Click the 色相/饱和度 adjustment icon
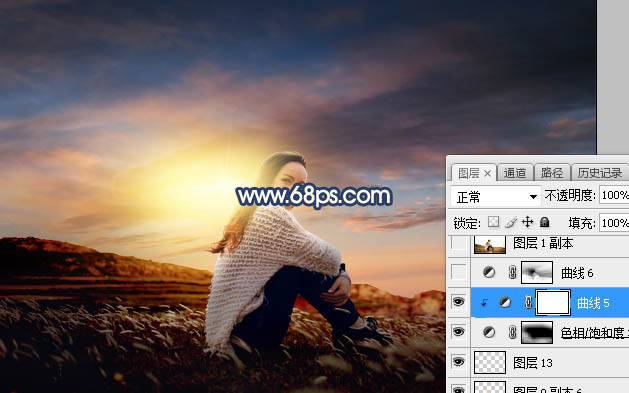This screenshot has height=393, width=629. pyautogui.click(x=489, y=332)
